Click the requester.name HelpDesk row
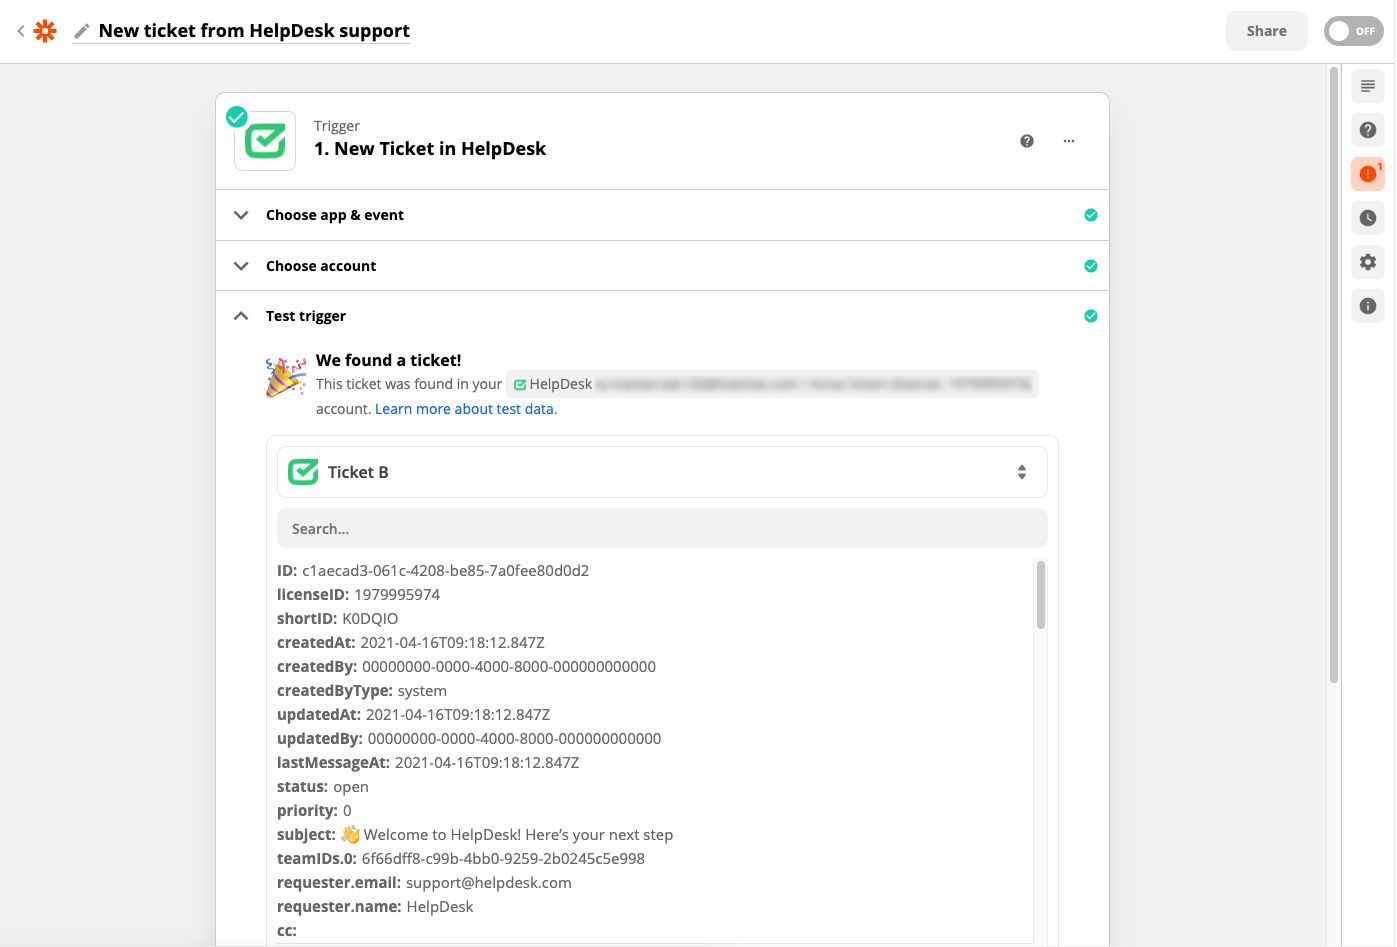The height and width of the screenshot is (947, 1397). tap(375, 907)
